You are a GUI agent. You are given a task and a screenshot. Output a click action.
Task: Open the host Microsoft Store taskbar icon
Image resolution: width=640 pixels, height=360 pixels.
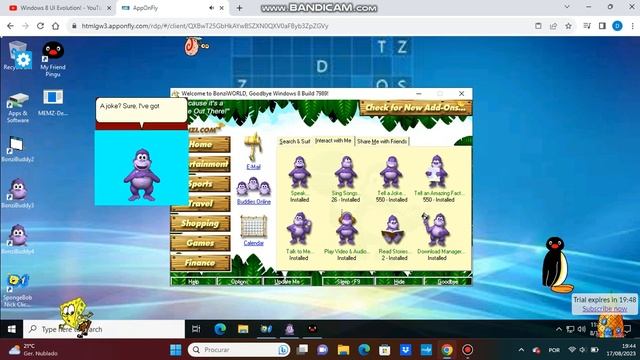point(384,350)
